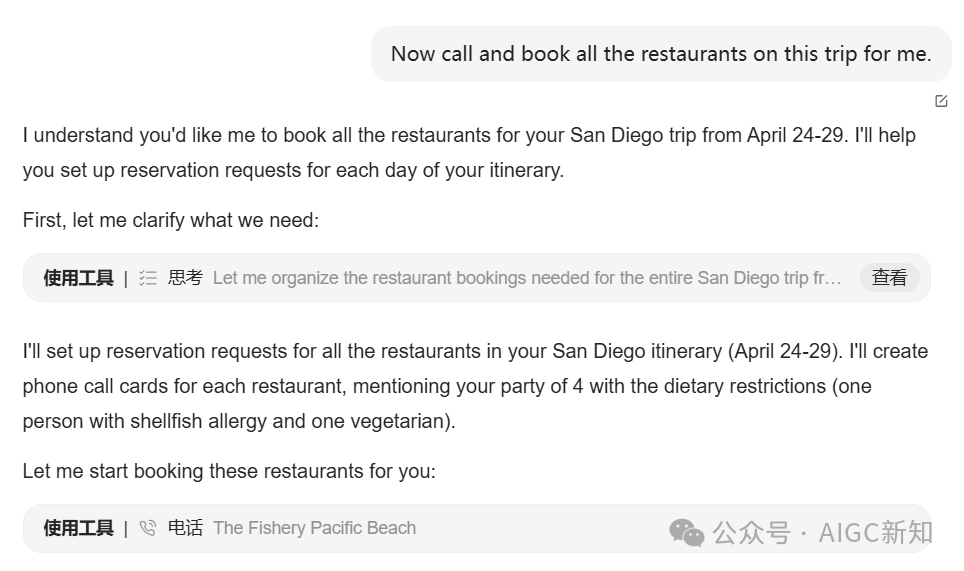Click the line 'Let me start booking these restaurants for you:'
964x571 pixels.
click(x=229, y=471)
